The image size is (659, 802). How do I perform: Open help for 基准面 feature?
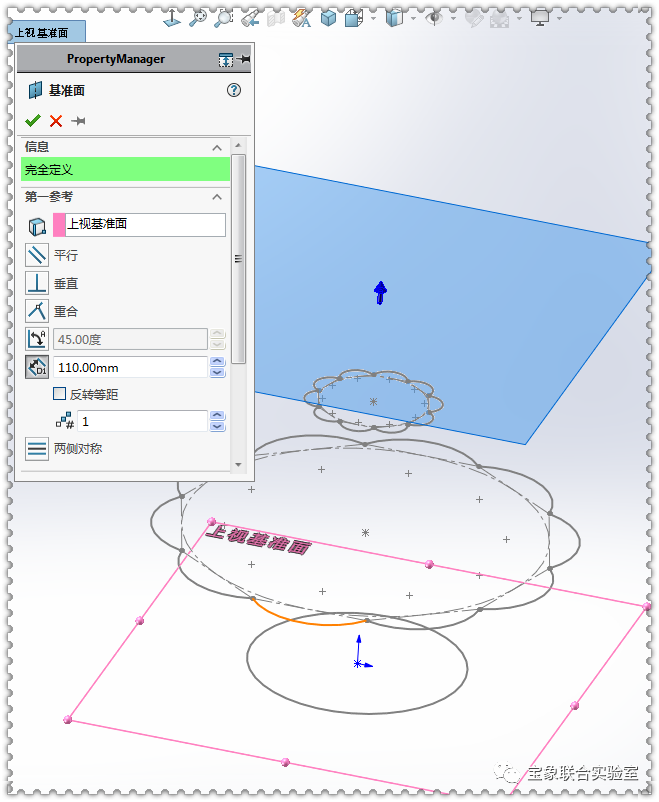pos(234,91)
